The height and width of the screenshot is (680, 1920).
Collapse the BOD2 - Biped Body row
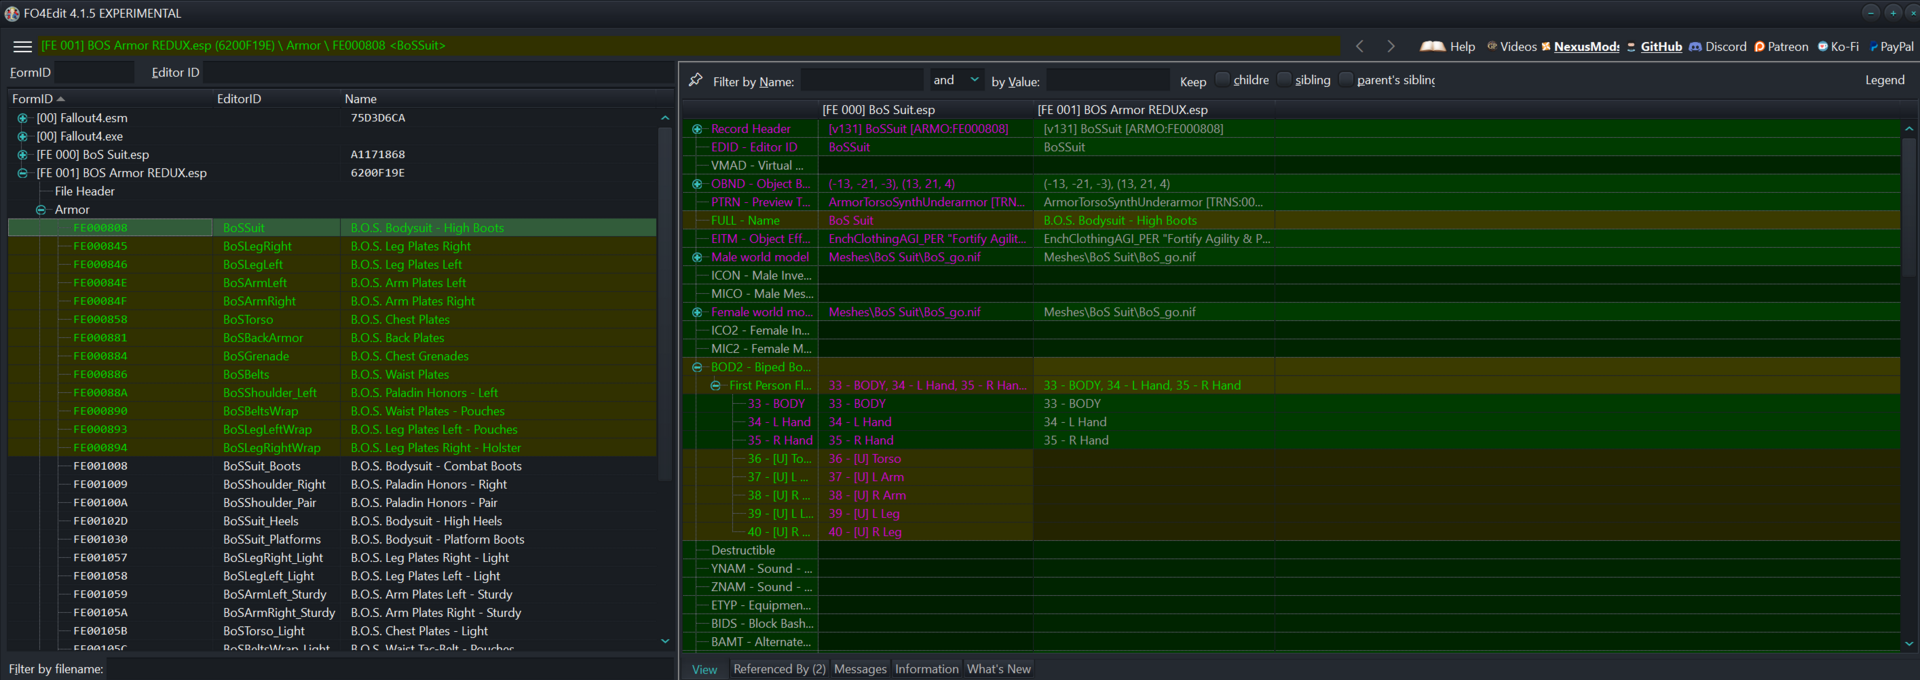[x=697, y=367]
